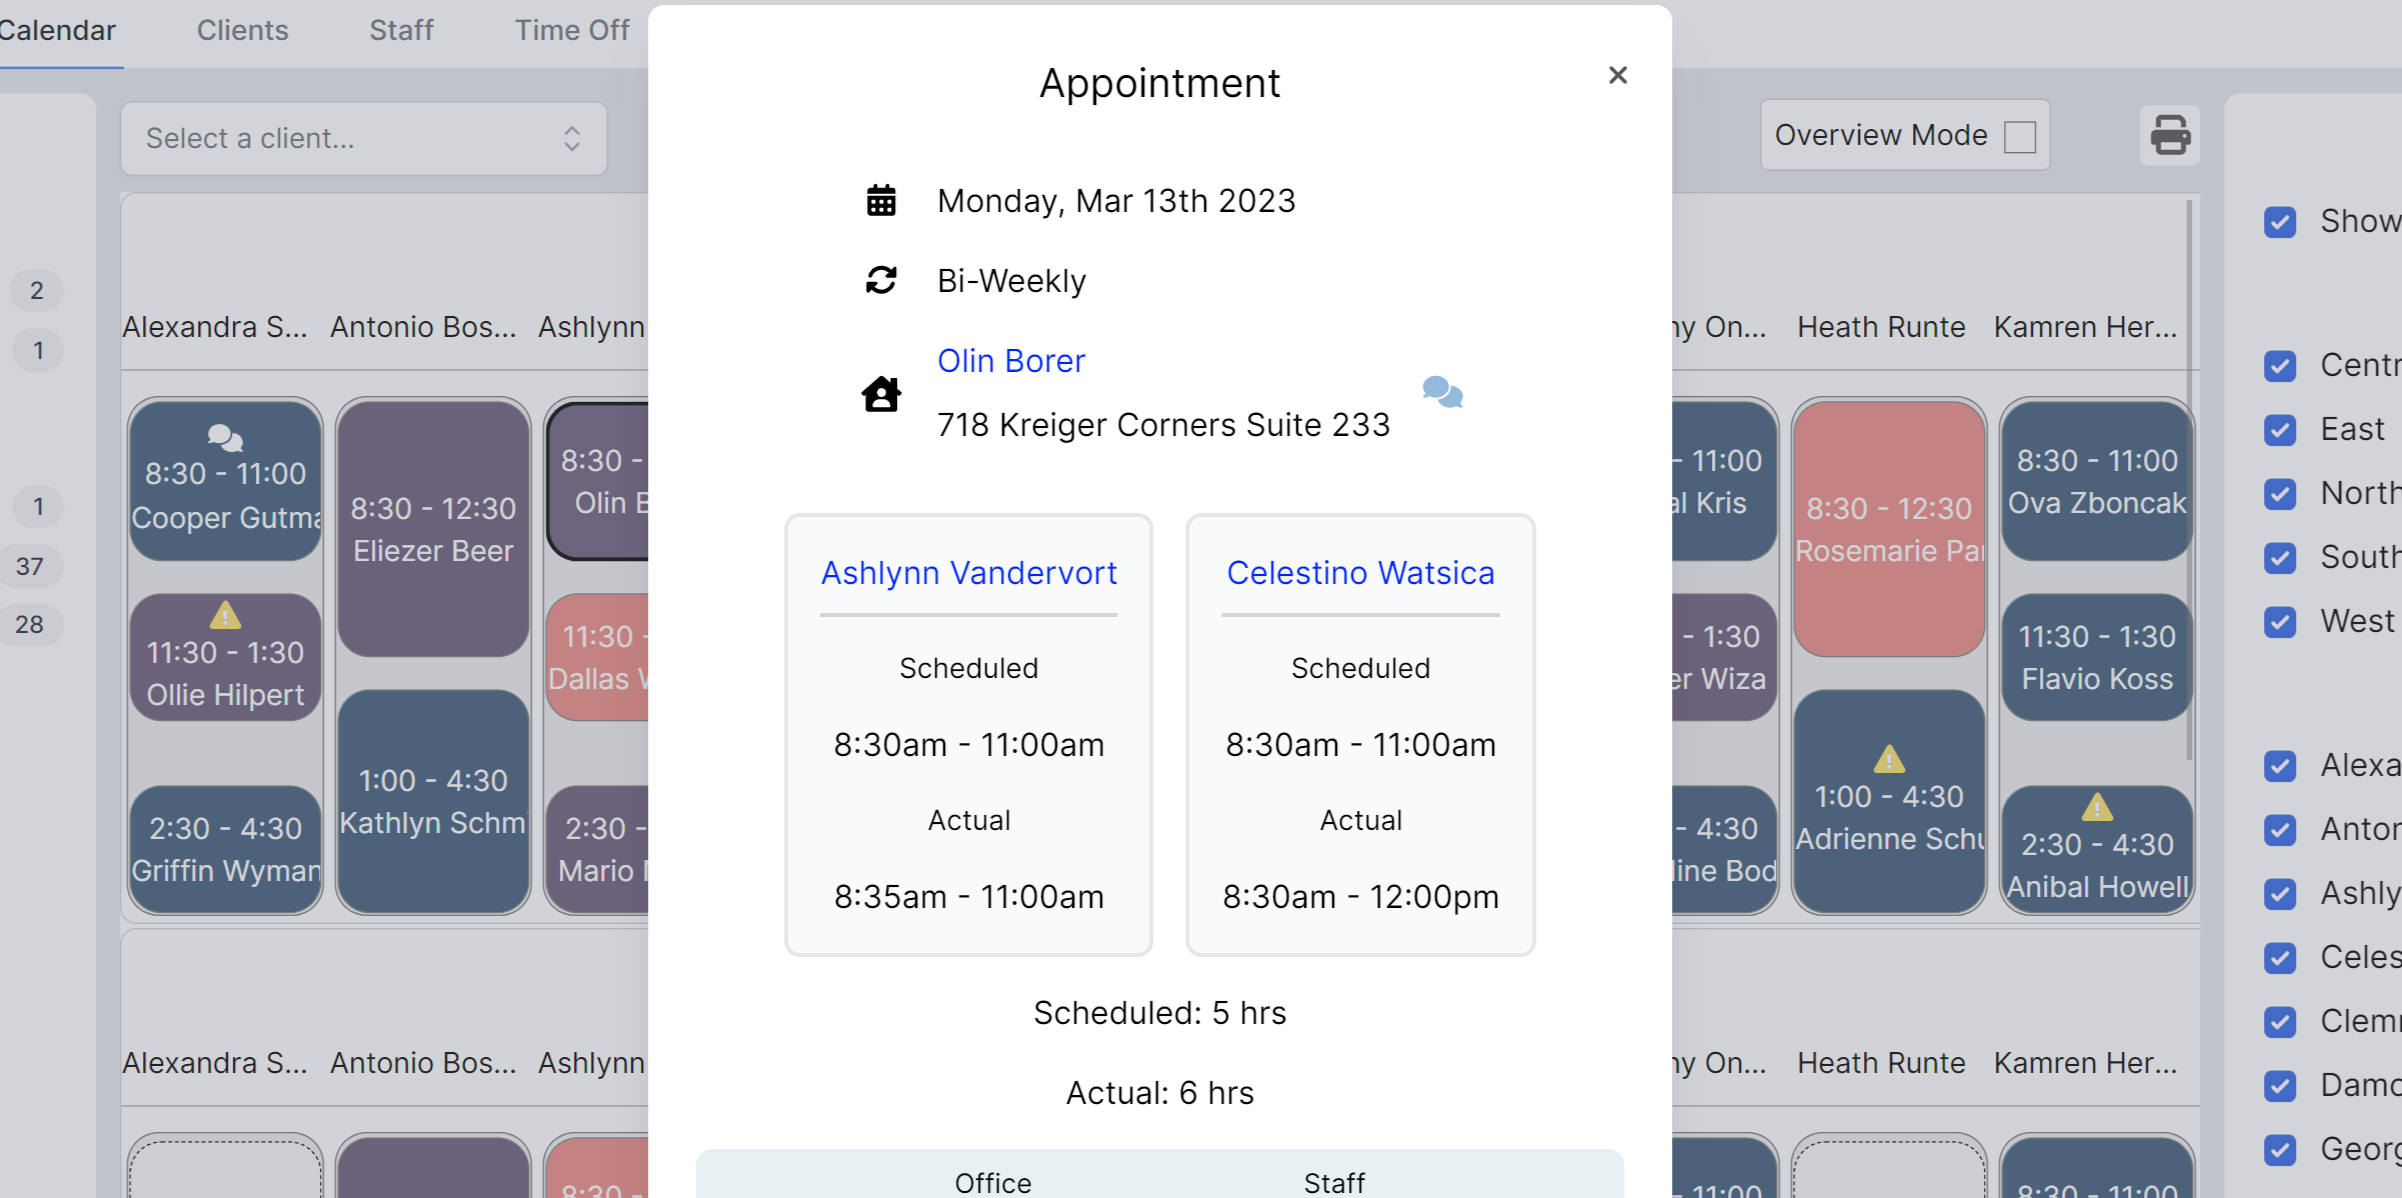Screen dimensions: 2402x1198
Task: Enable the Overview Mode checkbox
Action: (x=2020, y=136)
